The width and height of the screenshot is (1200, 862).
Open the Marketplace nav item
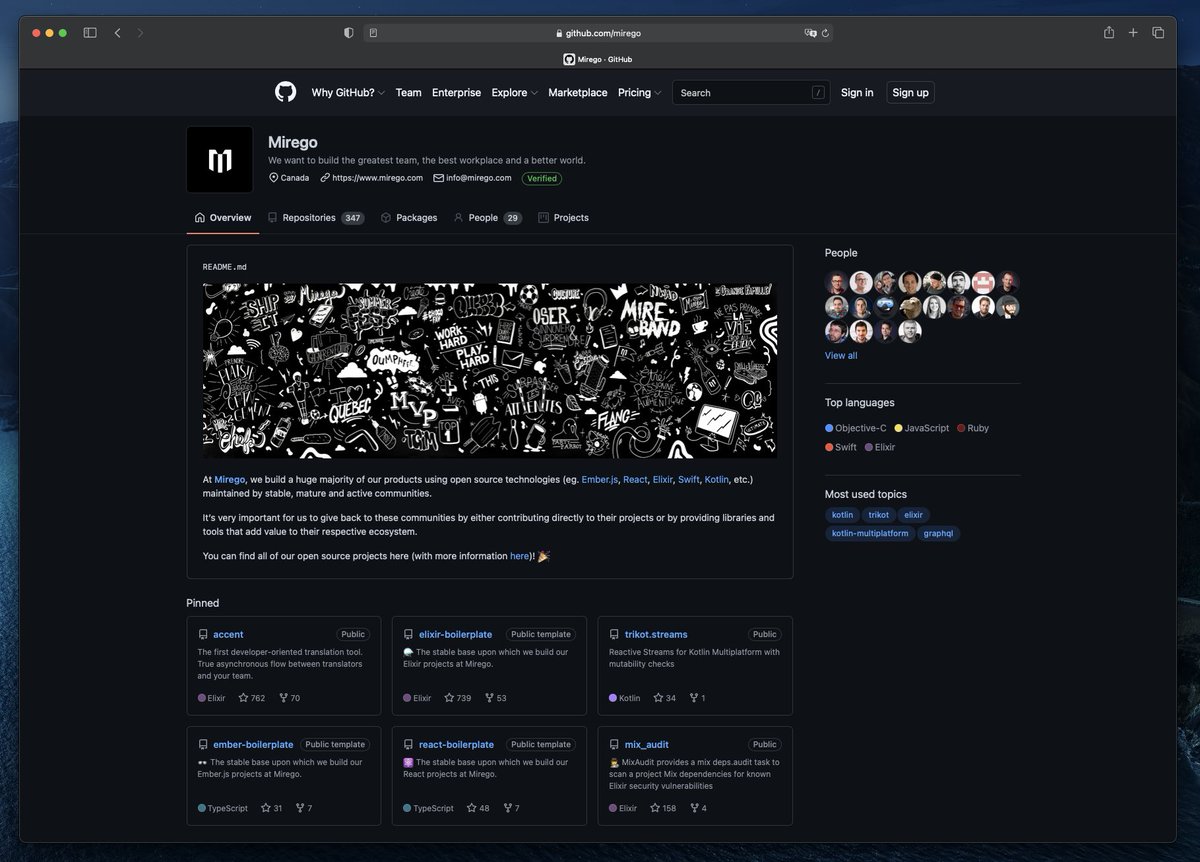point(577,93)
